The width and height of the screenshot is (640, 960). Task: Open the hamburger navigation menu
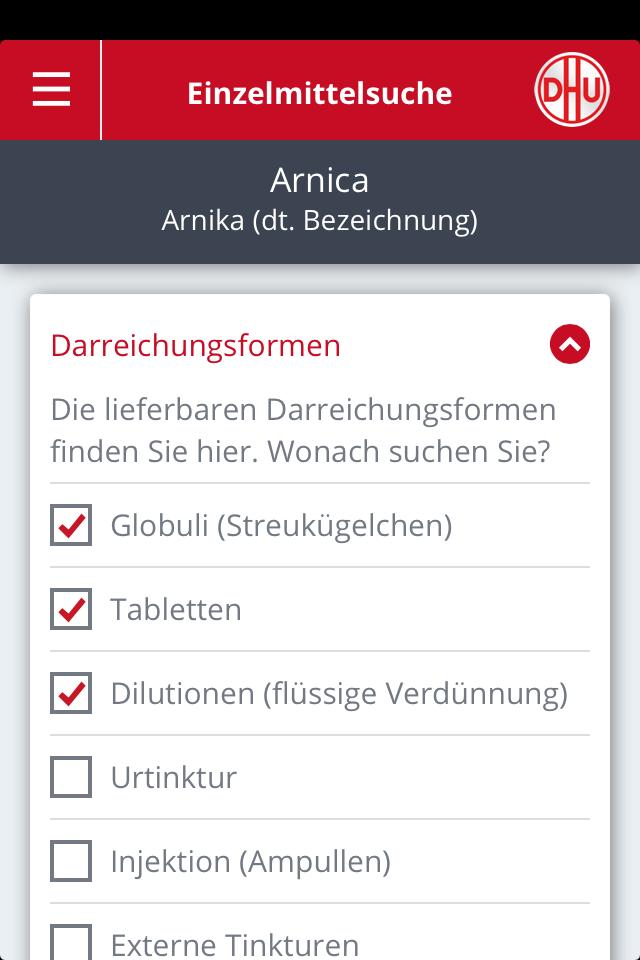tap(50, 89)
